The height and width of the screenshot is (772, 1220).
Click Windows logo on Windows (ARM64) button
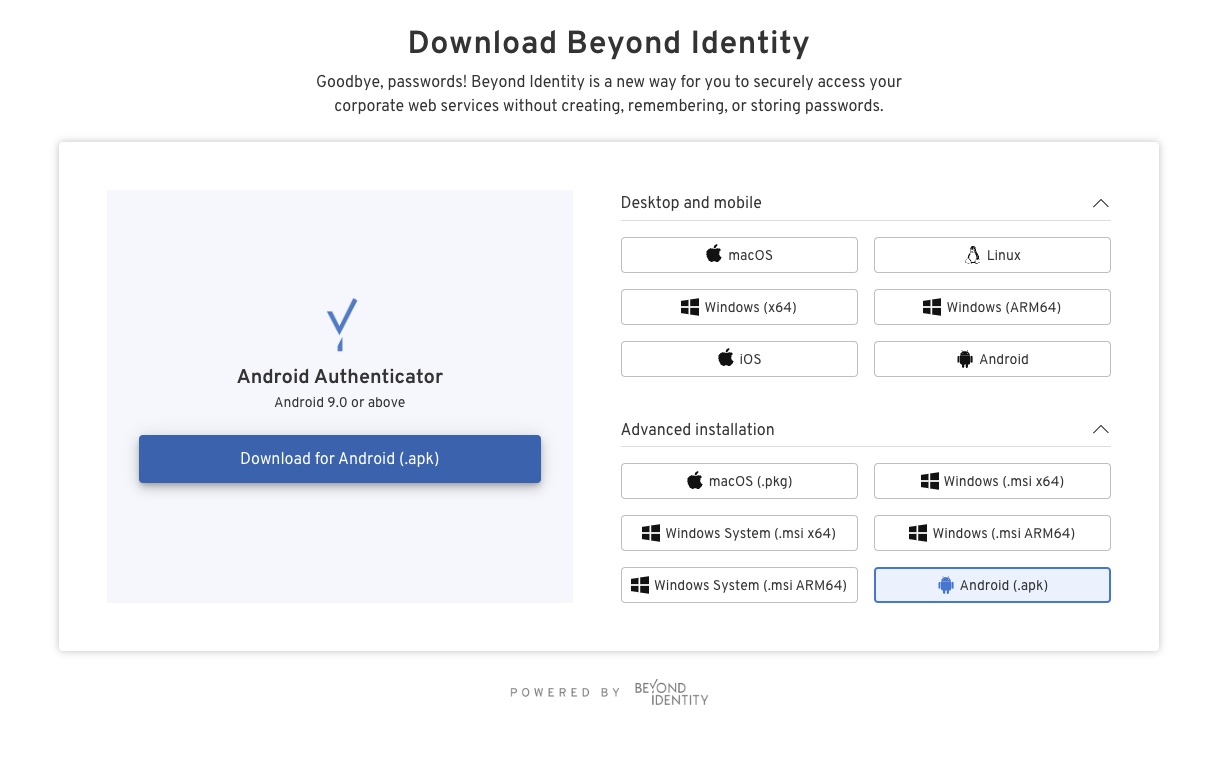932,307
